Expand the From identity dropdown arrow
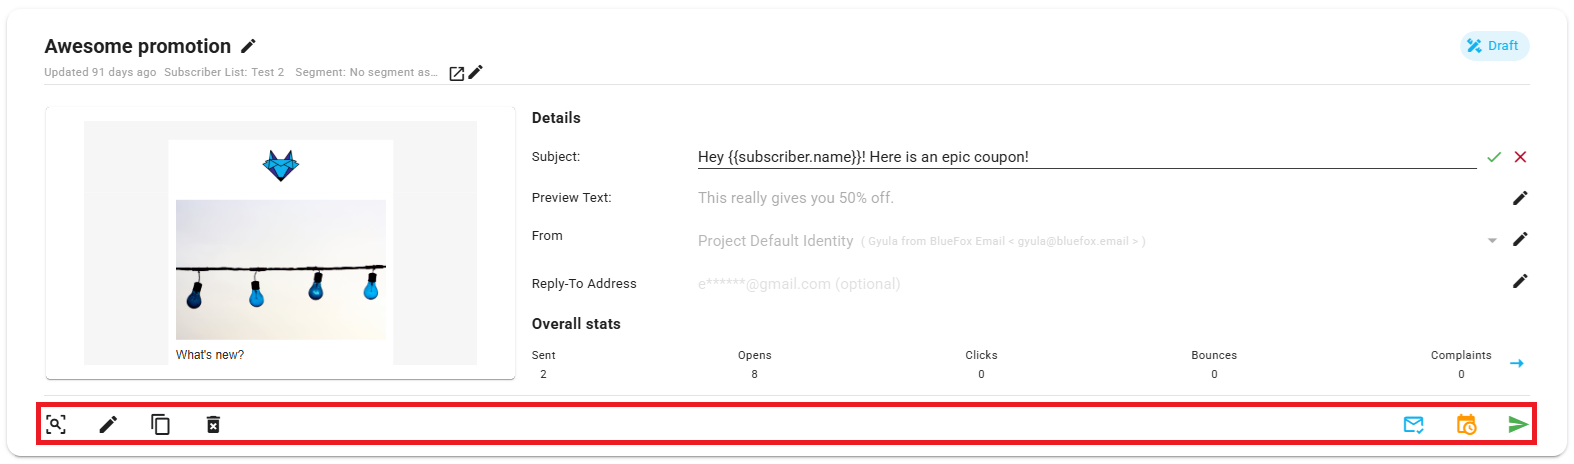 coord(1492,241)
